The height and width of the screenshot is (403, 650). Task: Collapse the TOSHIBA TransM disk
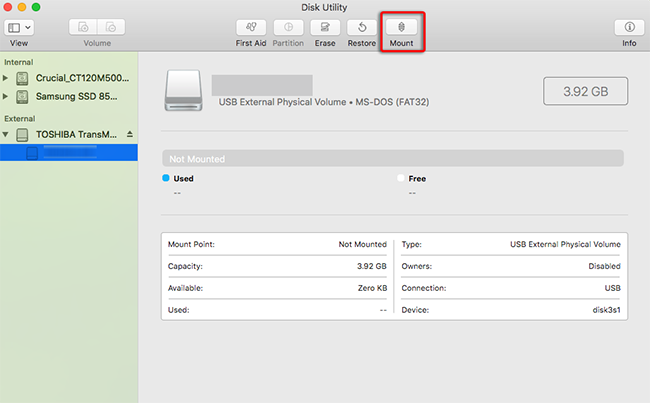click(x=5, y=134)
